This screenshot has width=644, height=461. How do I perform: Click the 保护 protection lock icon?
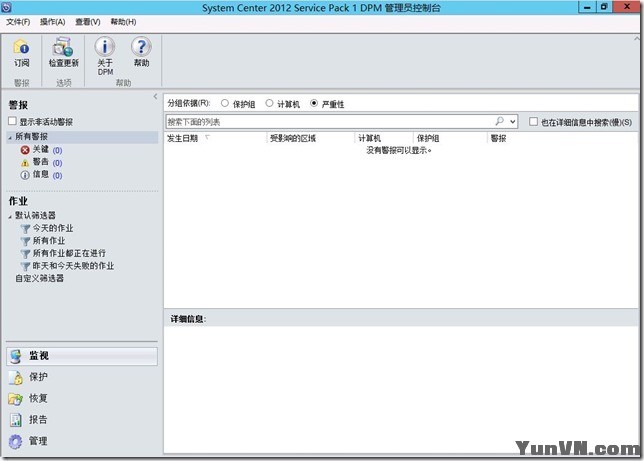(x=16, y=377)
